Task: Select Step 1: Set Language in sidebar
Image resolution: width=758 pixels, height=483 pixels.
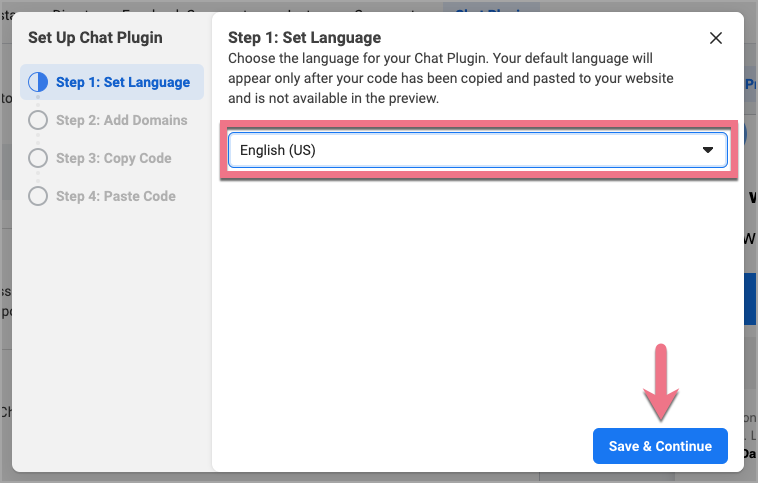Action: [120, 82]
